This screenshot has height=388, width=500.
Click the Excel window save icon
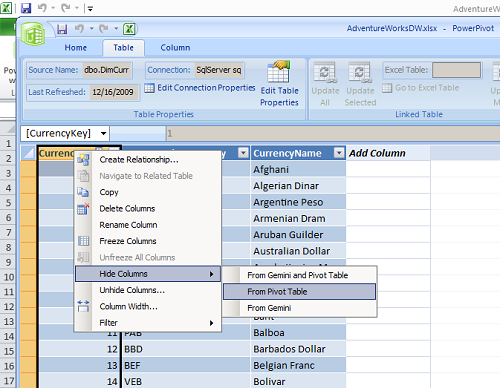click(26, 8)
